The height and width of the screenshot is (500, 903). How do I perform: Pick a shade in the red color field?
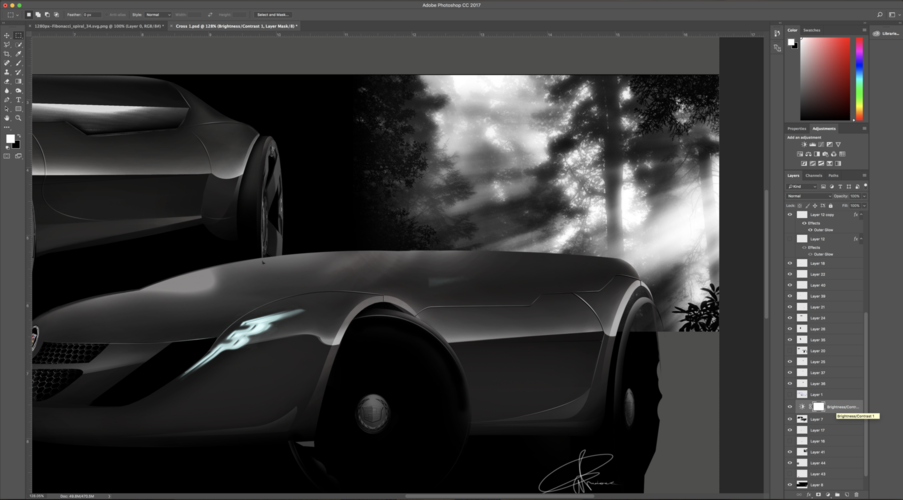point(825,78)
